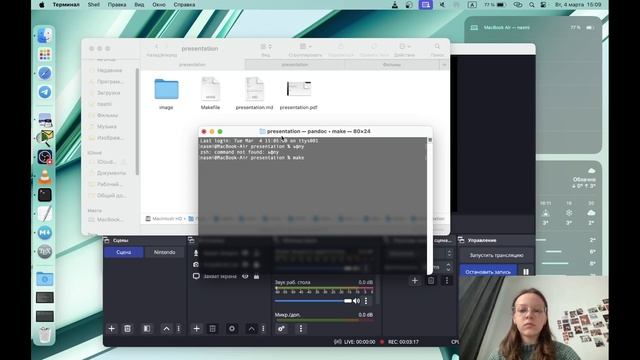Viewport: 640px width, 360px height.
Task: Open Finder group-by dropdown
Action: 305,47
